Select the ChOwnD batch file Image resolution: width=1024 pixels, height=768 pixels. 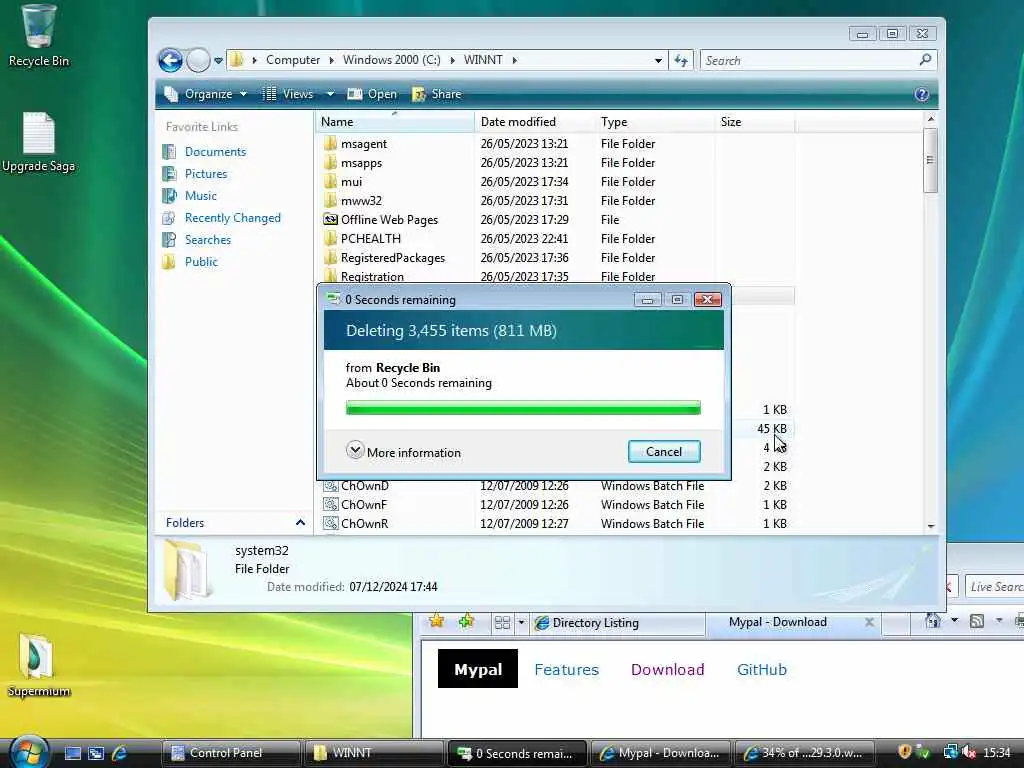tap(364, 486)
